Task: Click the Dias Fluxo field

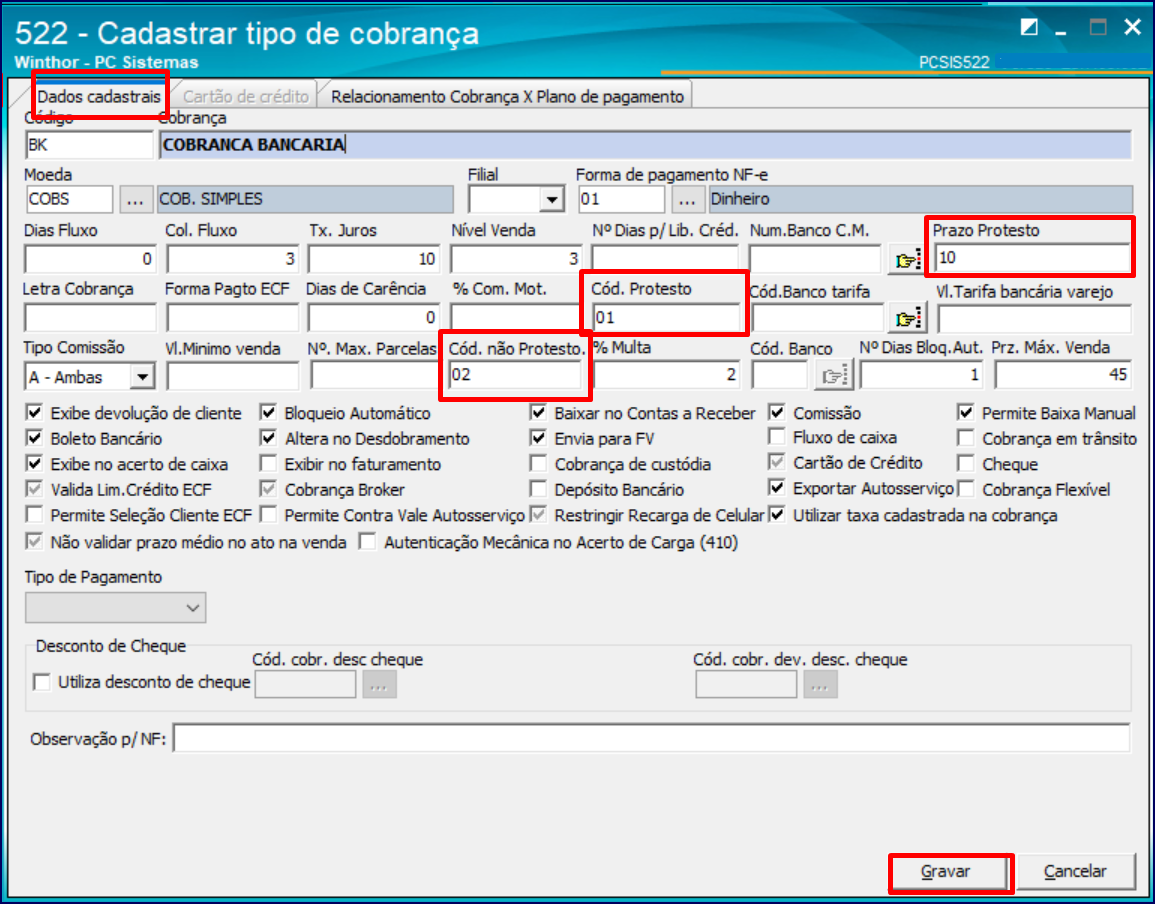Action: tap(91, 259)
